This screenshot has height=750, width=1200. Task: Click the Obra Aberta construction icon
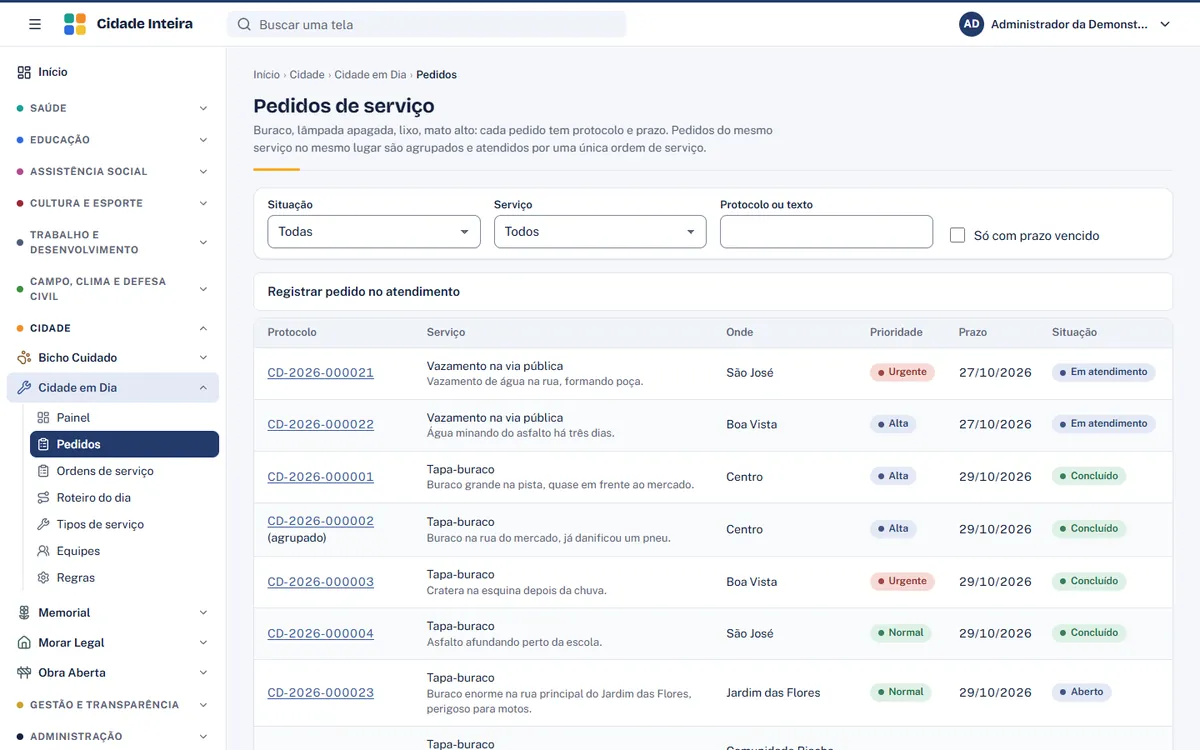tap(24, 673)
